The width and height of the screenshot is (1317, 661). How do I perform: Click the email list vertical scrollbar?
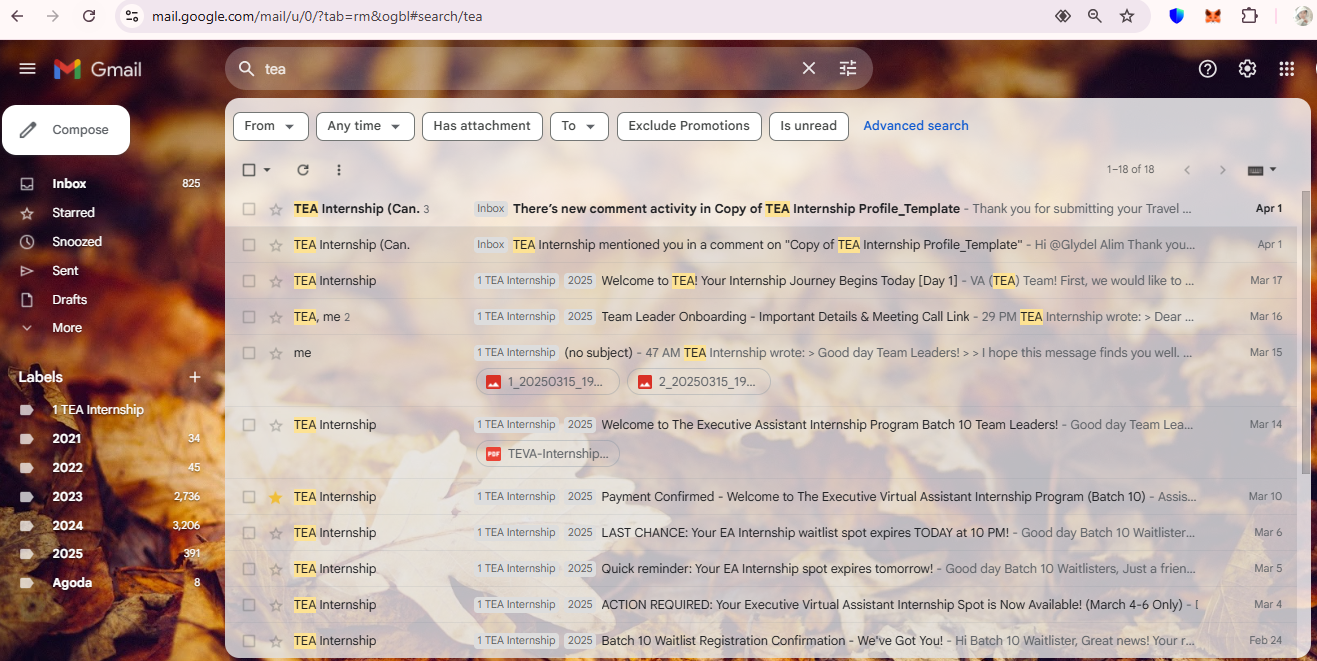coord(1304,330)
